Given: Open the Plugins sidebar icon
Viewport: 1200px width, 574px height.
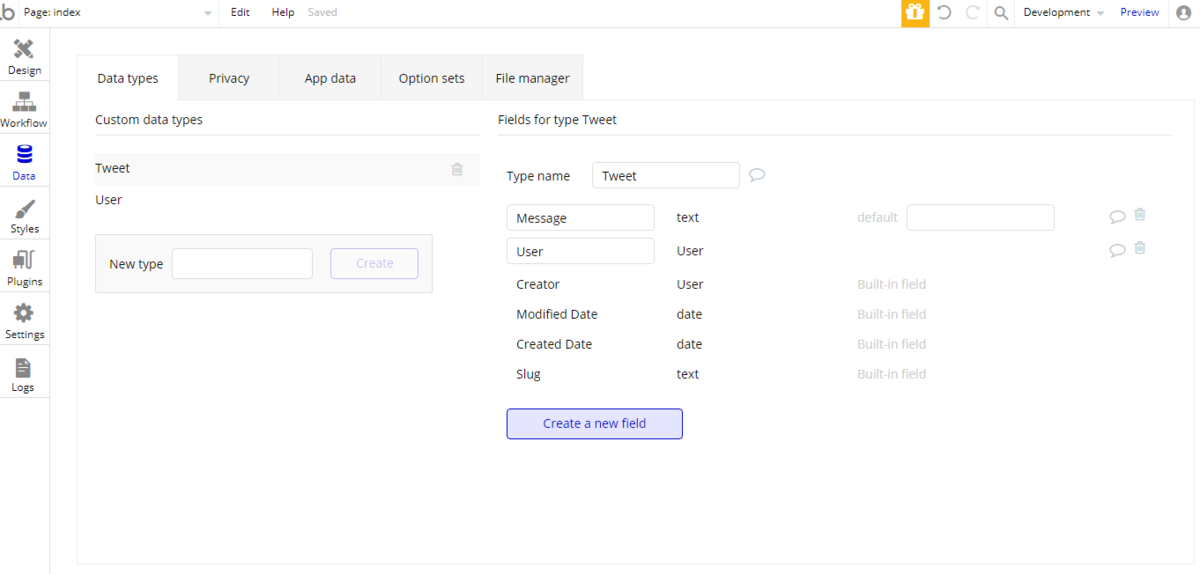Looking at the screenshot, I should click(x=24, y=261).
